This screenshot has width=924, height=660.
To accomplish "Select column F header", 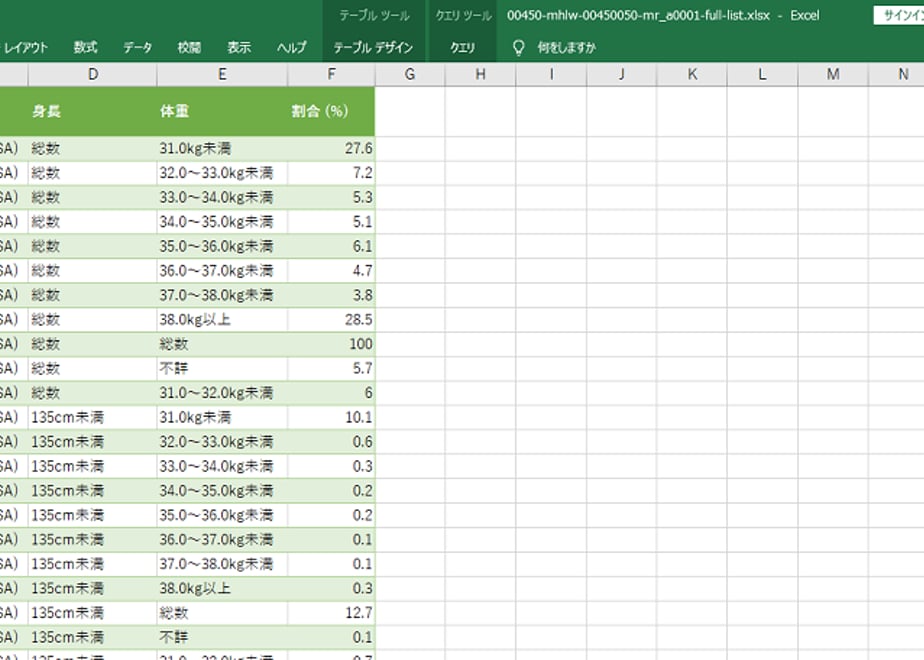I will point(331,74).
